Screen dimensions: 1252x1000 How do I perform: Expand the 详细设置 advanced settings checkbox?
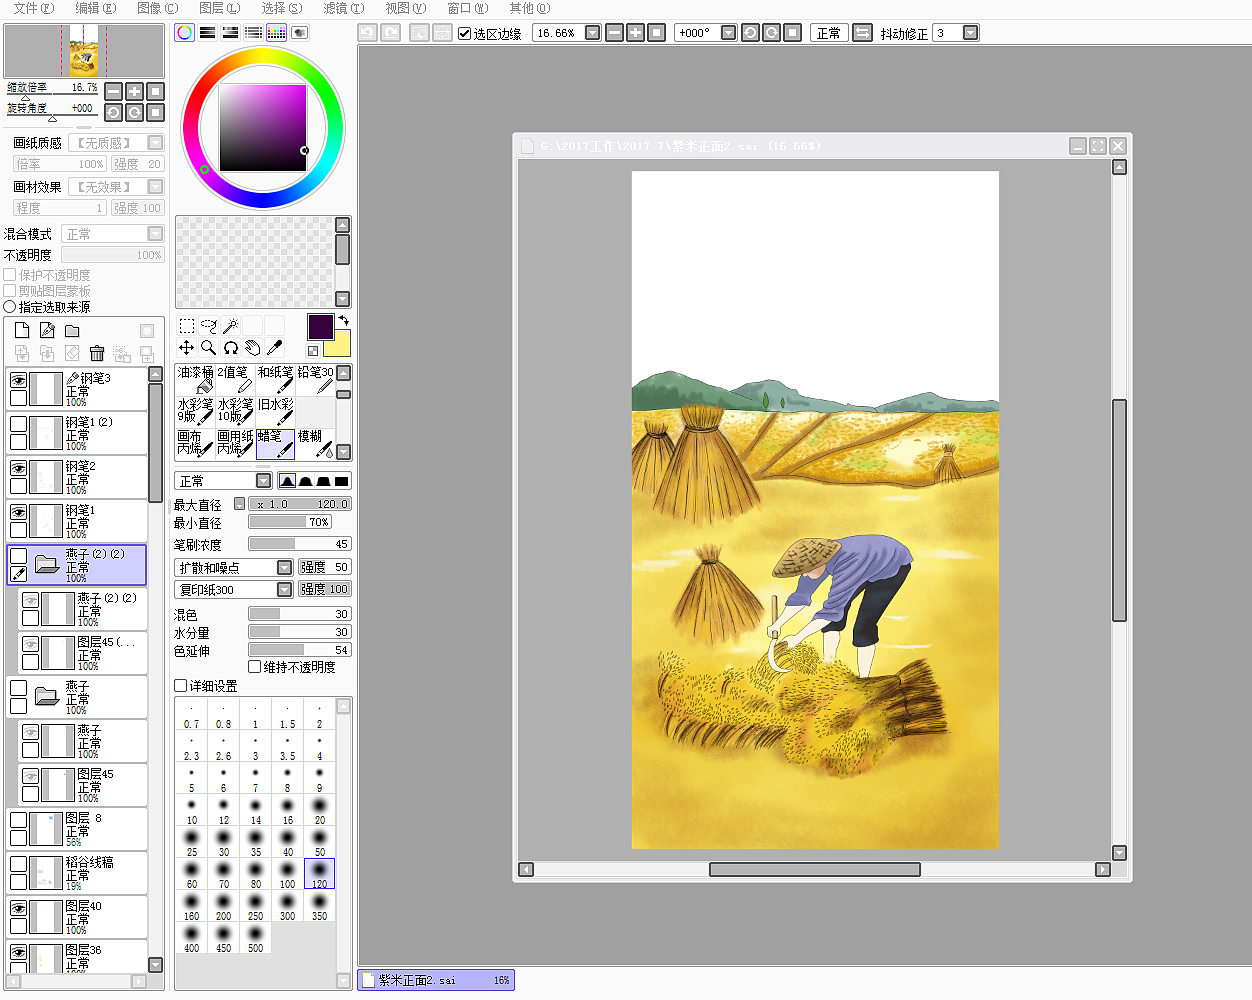click(x=181, y=686)
